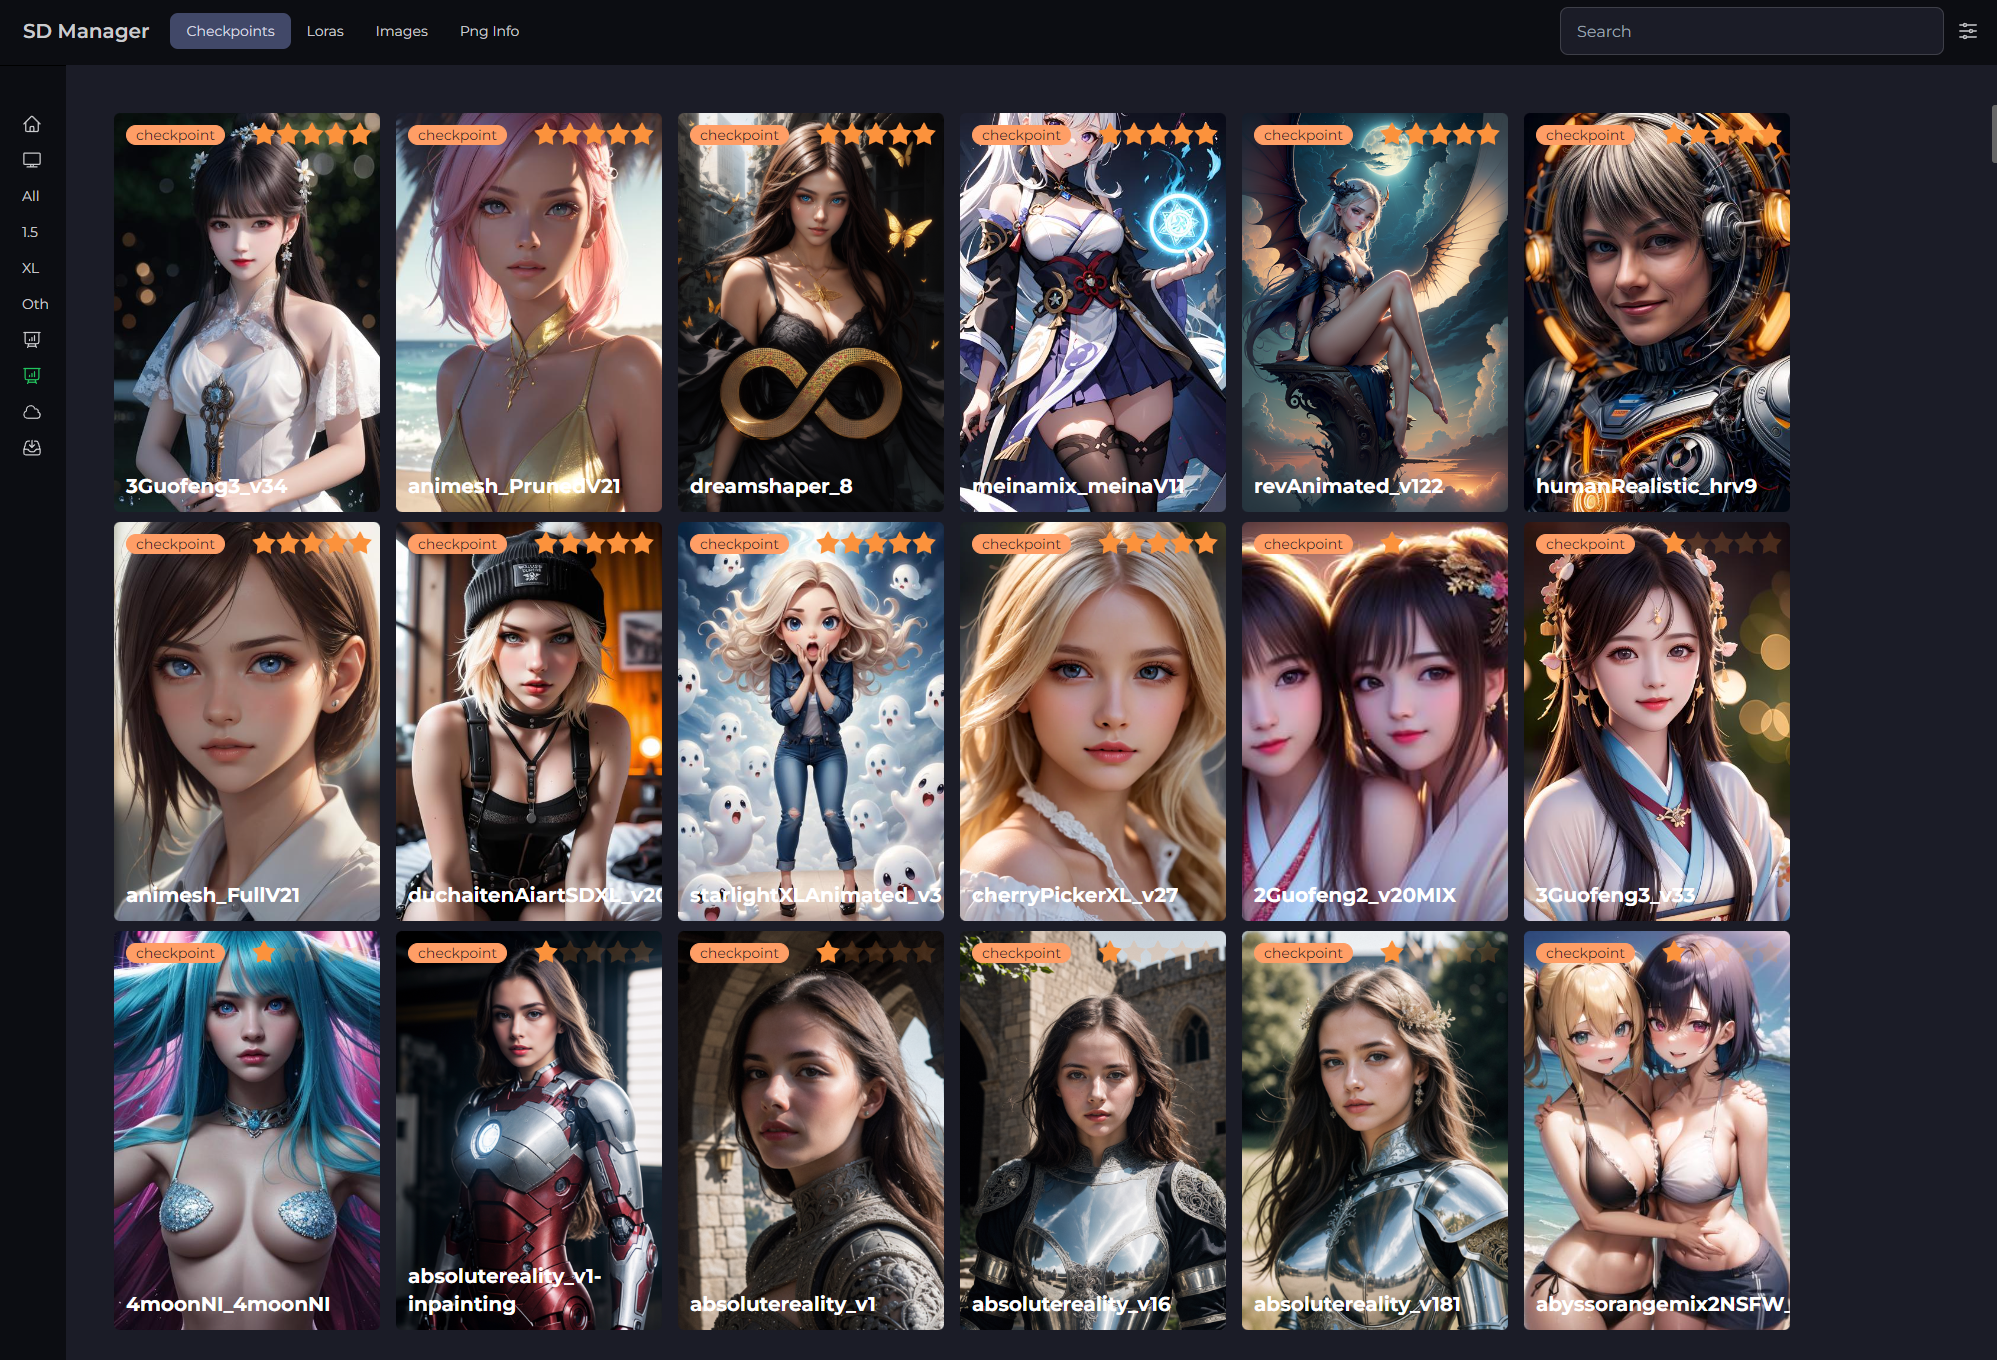The width and height of the screenshot is (1997, 1360).
Task: Open the filter settings sliders icon
Action: (1967, 31)
